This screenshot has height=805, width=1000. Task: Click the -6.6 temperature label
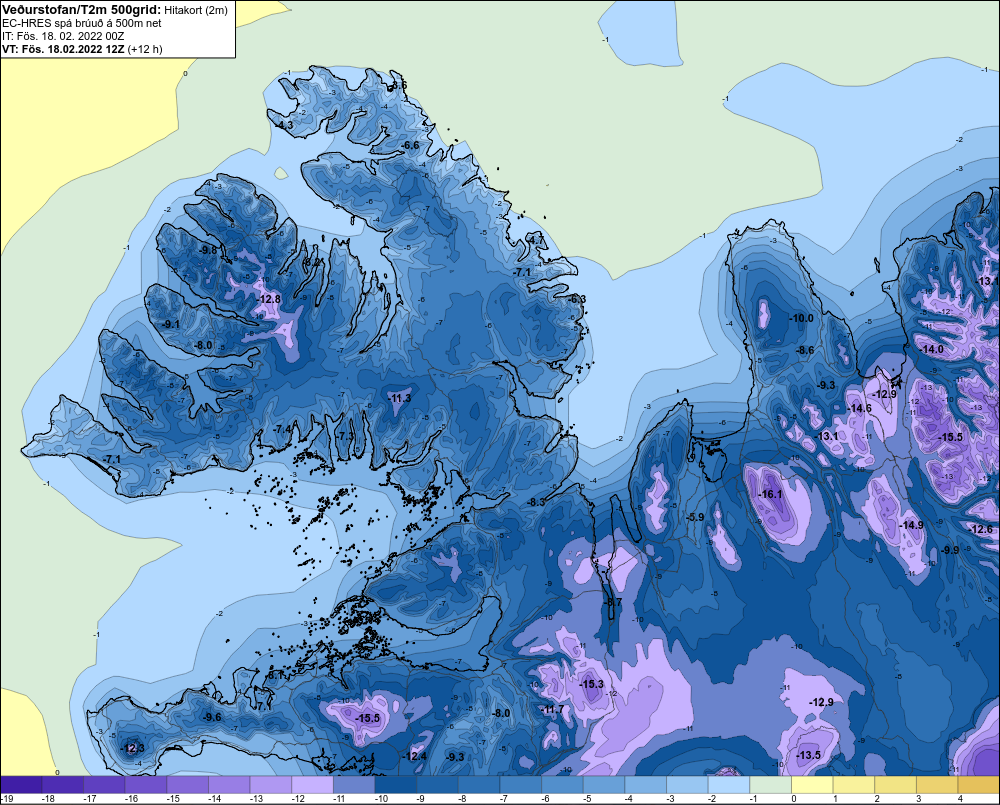pos(411,145)
